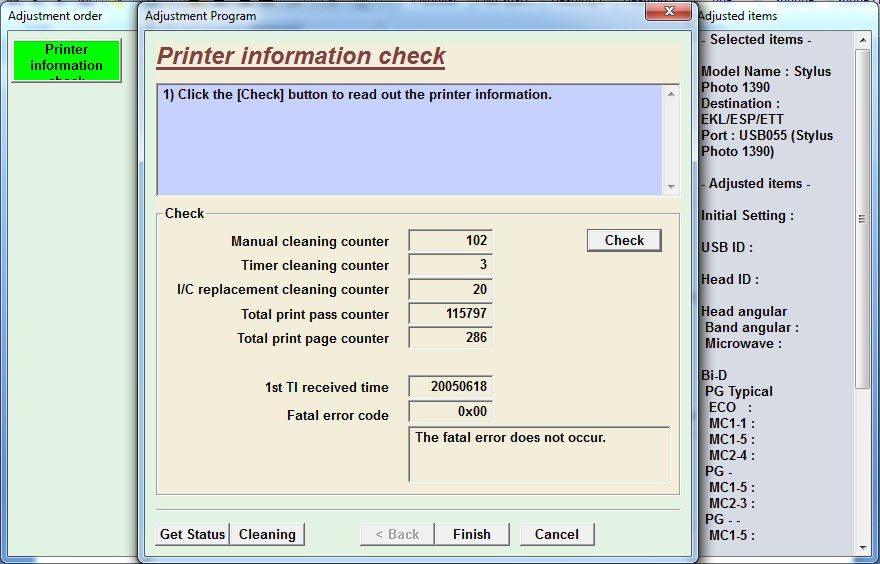Cancel the printer information check
This screenshot has width=880, height=564.
click(556, 534)
